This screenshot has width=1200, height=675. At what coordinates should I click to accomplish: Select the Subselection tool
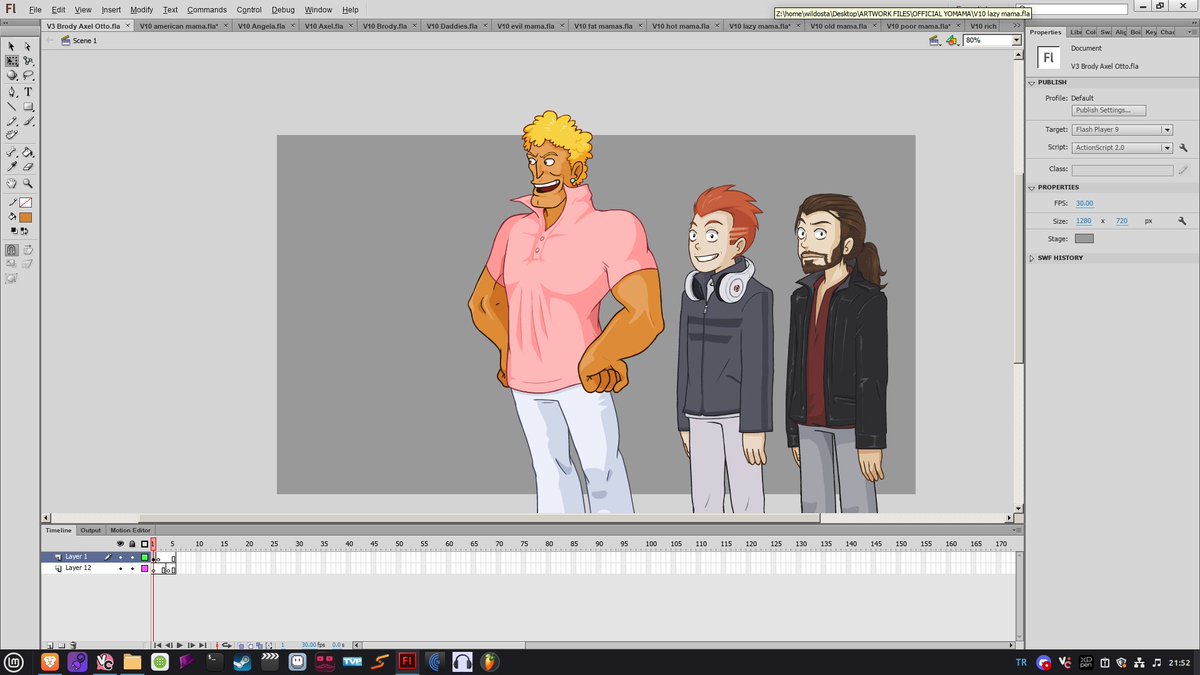28,46
